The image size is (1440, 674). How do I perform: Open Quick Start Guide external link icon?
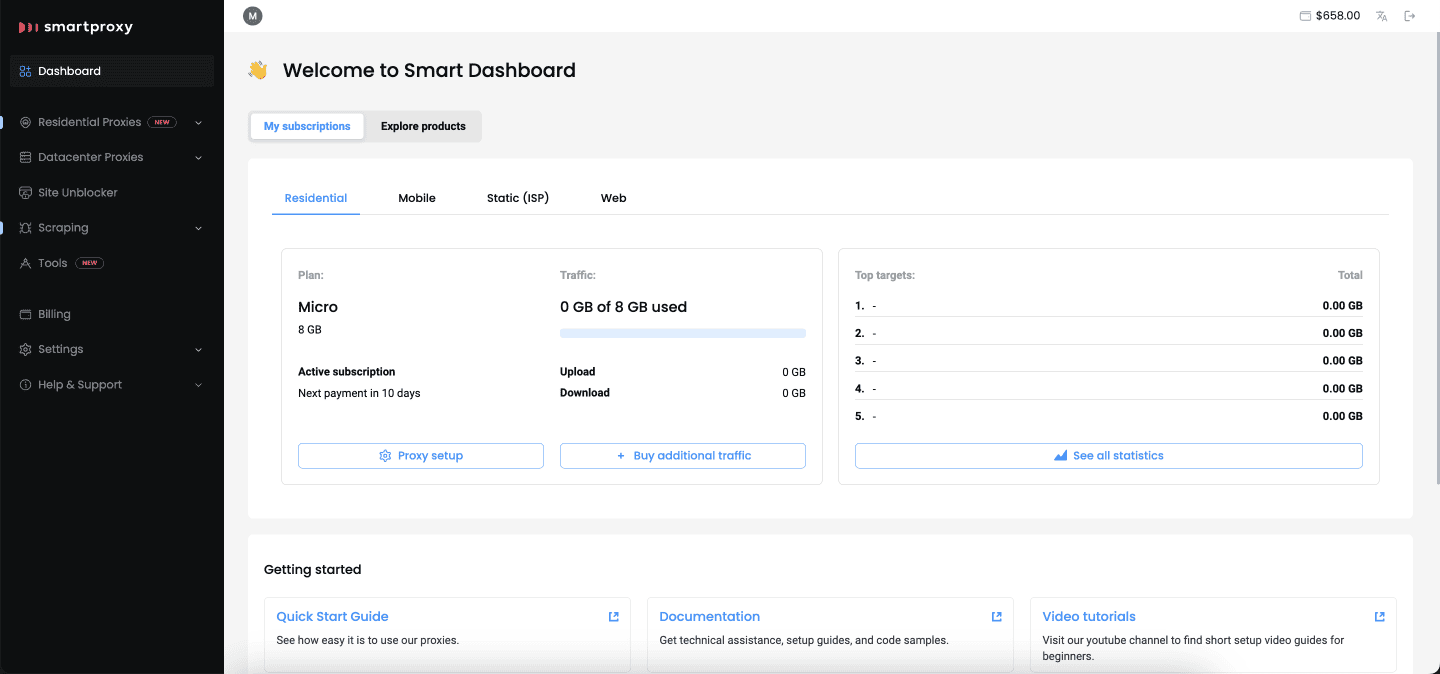613,617
